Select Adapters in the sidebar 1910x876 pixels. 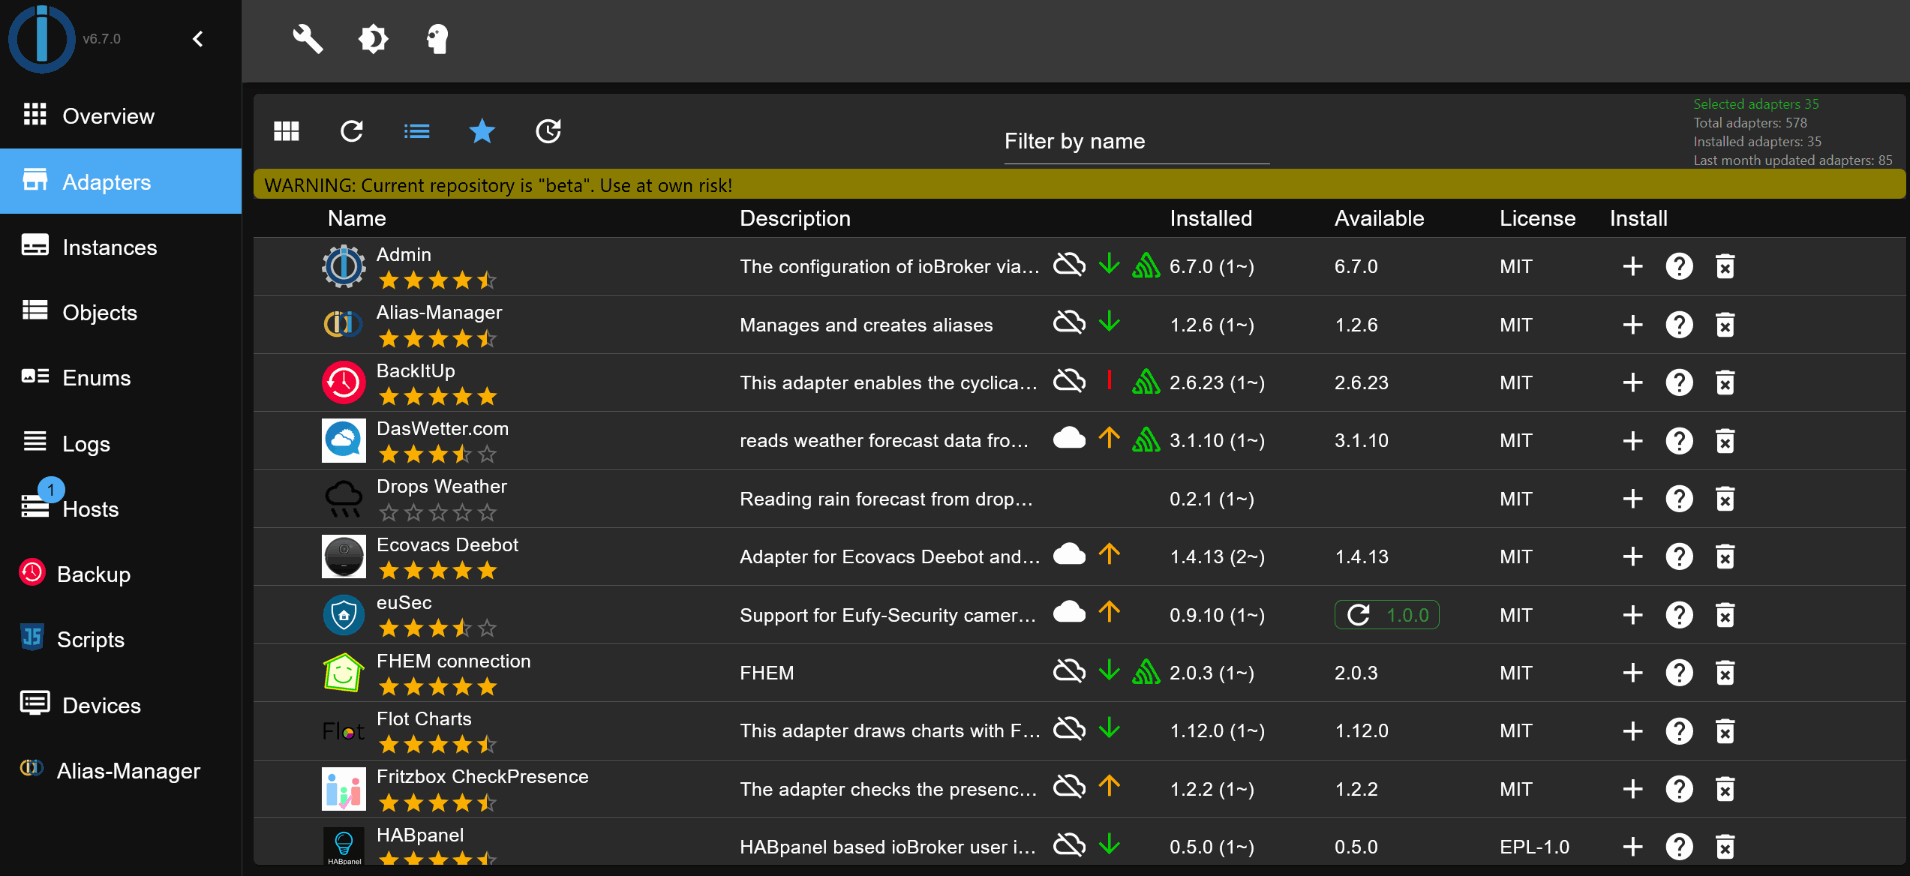point(121,181)
